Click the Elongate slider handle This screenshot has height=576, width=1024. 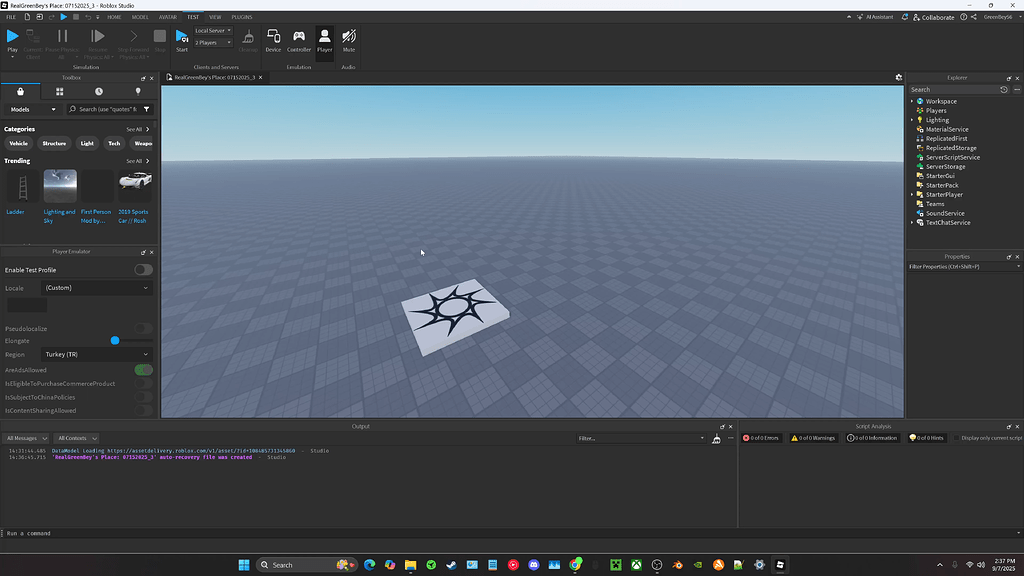(115, 340)
